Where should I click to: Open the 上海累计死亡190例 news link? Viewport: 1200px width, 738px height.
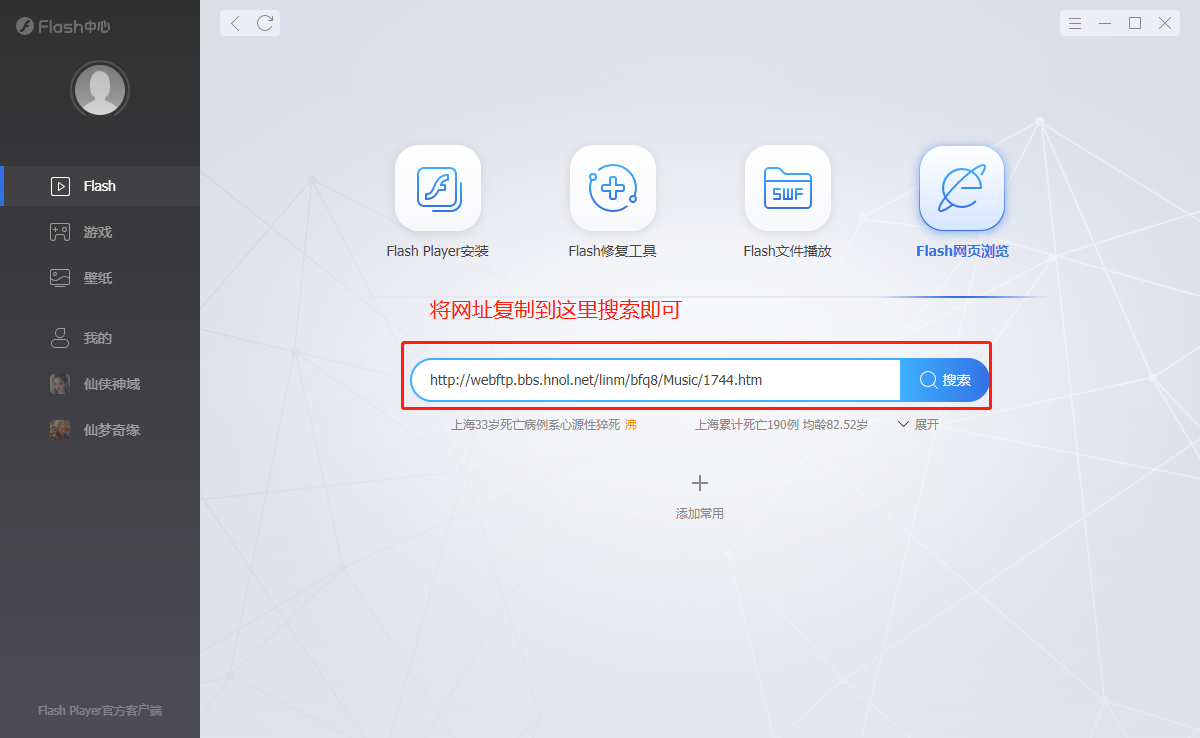coord(781,424)
